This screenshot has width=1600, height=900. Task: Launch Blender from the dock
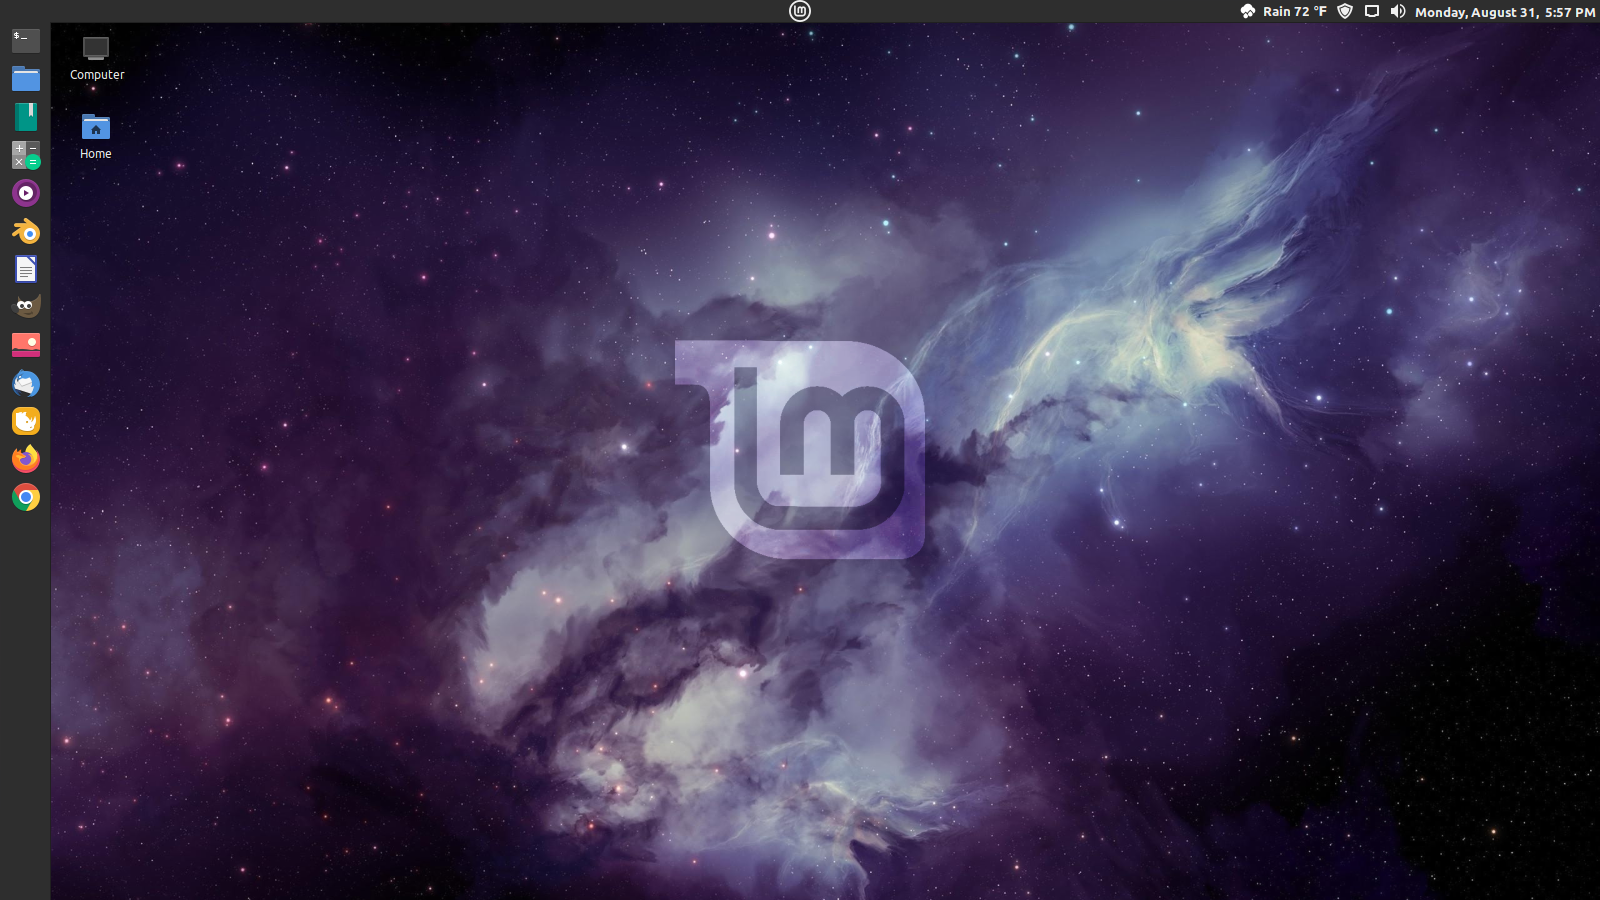[26, 231]
